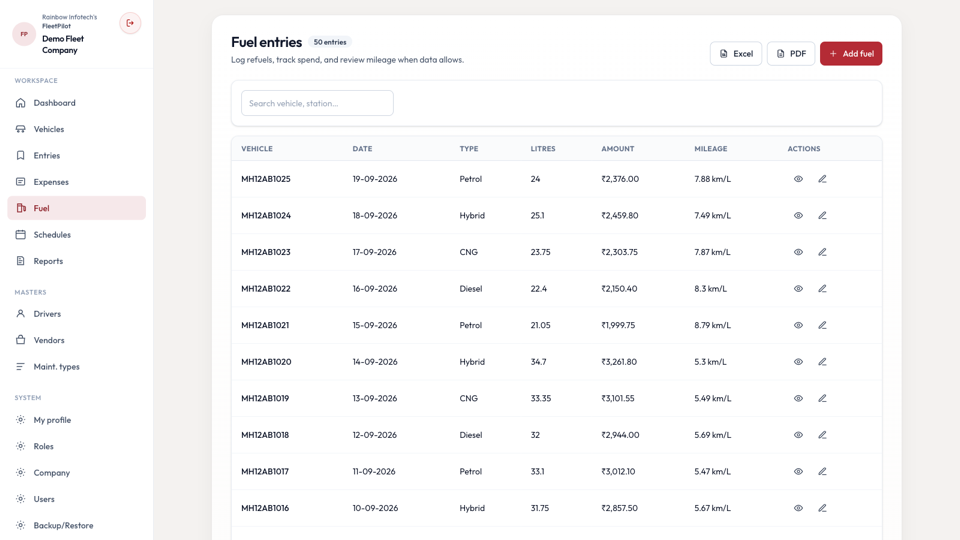Edit the fuel entry for MH12AB1018
The height and width of the screenshot is (540, 960).
click(x=822, y=435)
